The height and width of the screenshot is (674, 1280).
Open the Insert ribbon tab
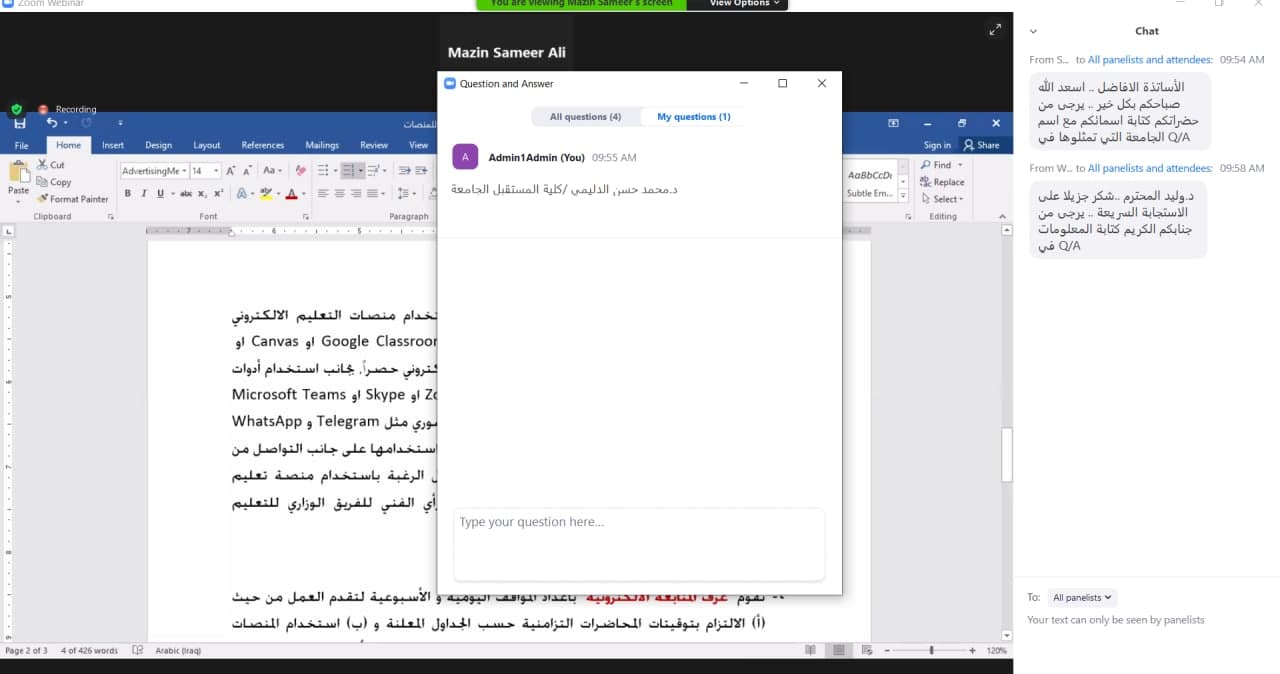coord(113,145)
